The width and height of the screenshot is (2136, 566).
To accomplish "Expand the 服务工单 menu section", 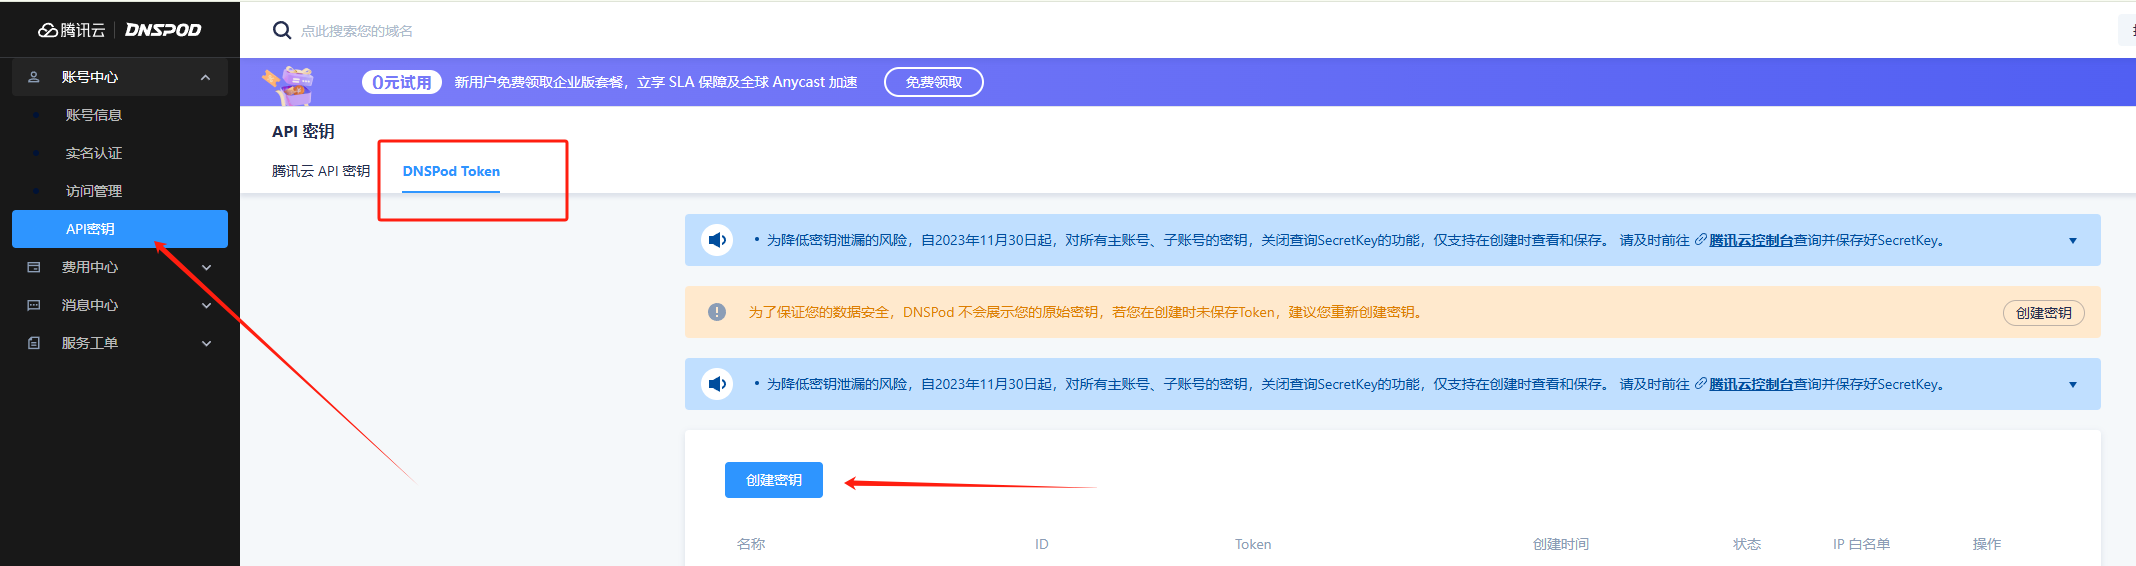I will [x=206, y=343].
